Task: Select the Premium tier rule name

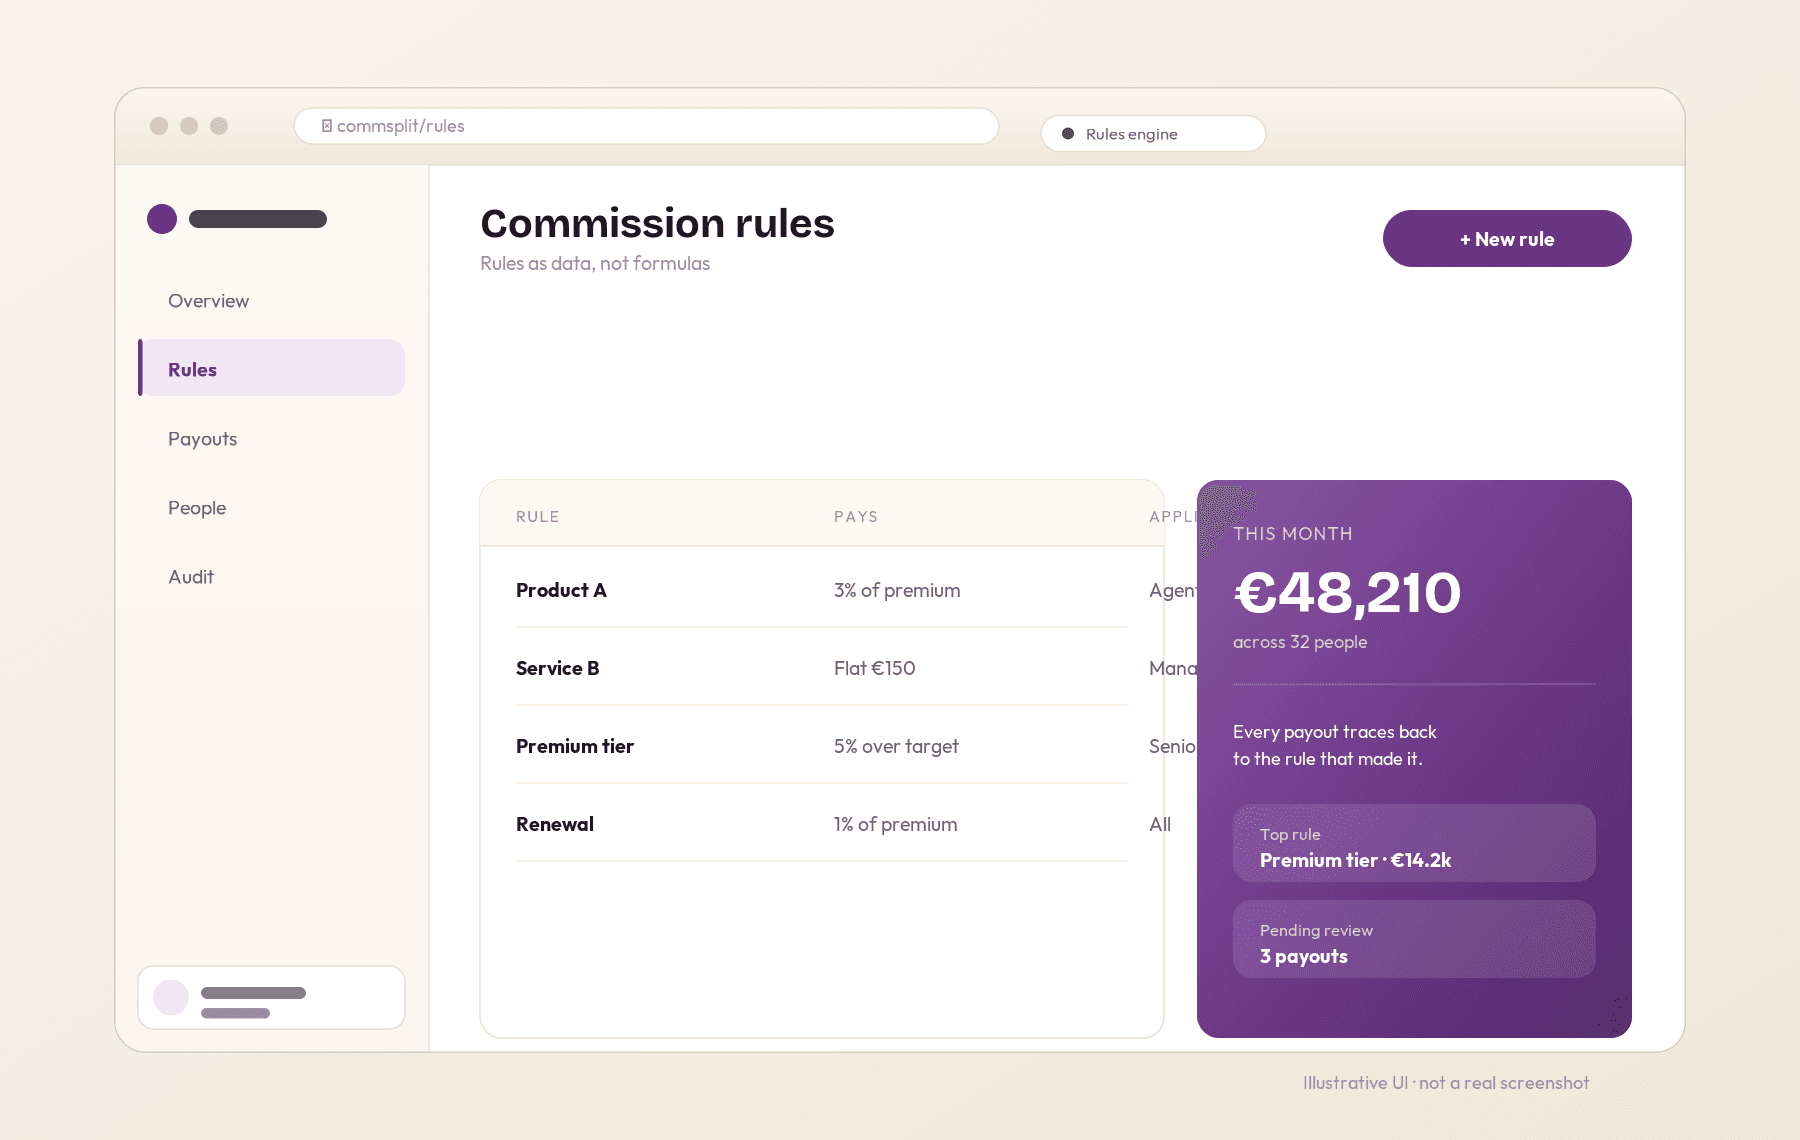Action: pyautogui.click(x=575, y=746)
